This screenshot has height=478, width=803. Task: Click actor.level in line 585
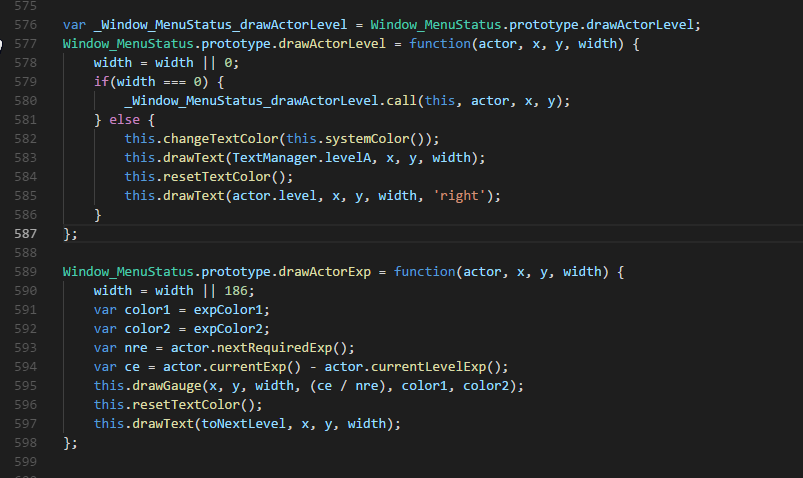274,196
